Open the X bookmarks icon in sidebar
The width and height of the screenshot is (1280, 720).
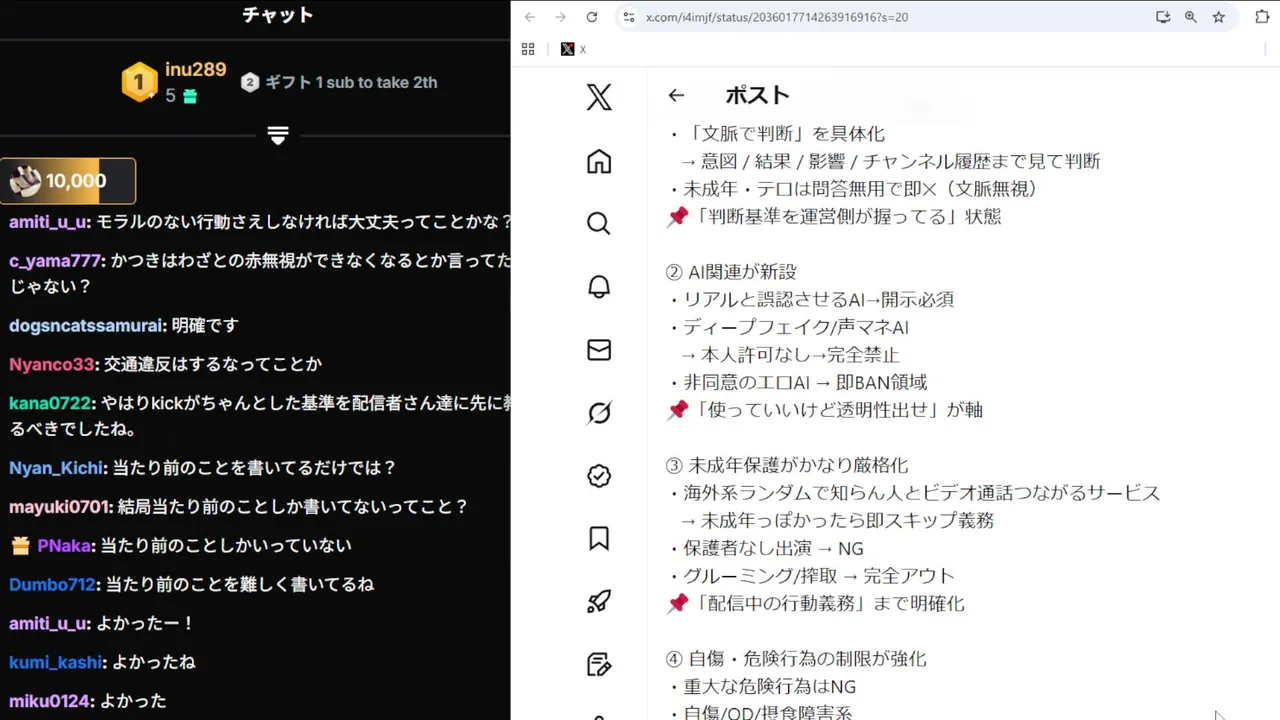click(x=599, y=539)
